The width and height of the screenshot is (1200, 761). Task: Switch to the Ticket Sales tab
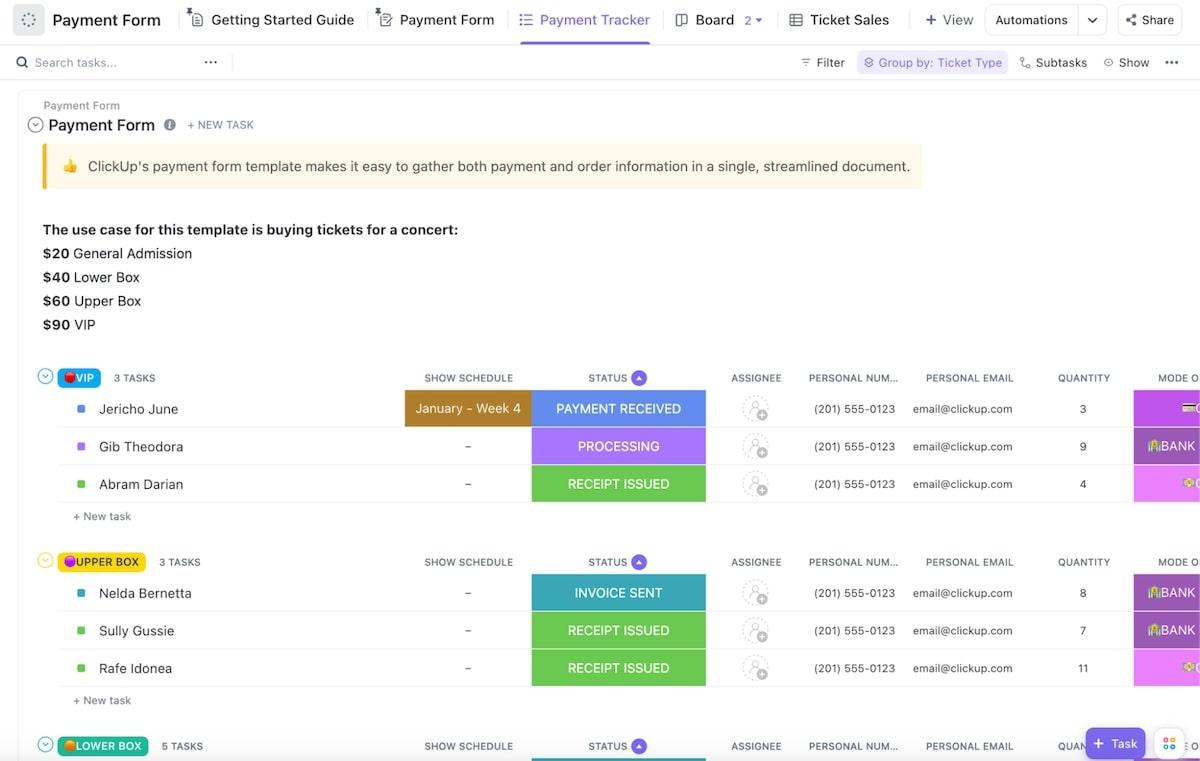click(838, 20)
